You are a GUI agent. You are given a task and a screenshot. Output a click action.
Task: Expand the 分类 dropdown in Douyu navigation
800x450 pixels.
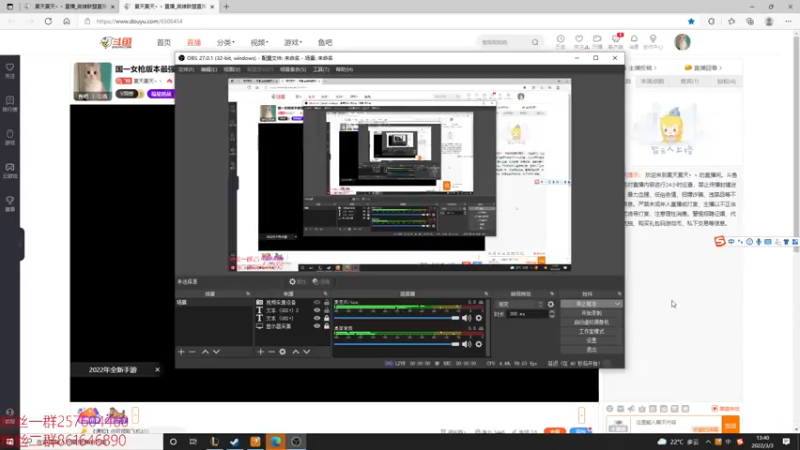[226, 42]
